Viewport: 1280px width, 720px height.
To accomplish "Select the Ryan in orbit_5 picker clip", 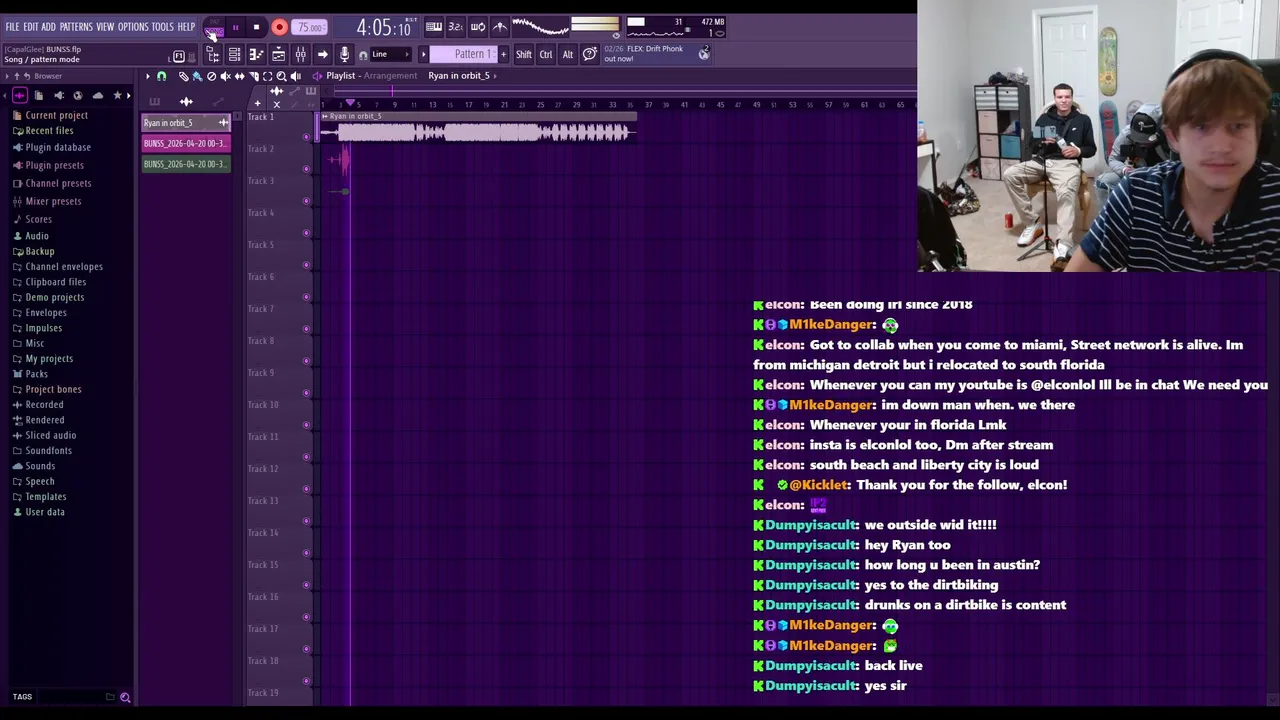I will point(186,123).
